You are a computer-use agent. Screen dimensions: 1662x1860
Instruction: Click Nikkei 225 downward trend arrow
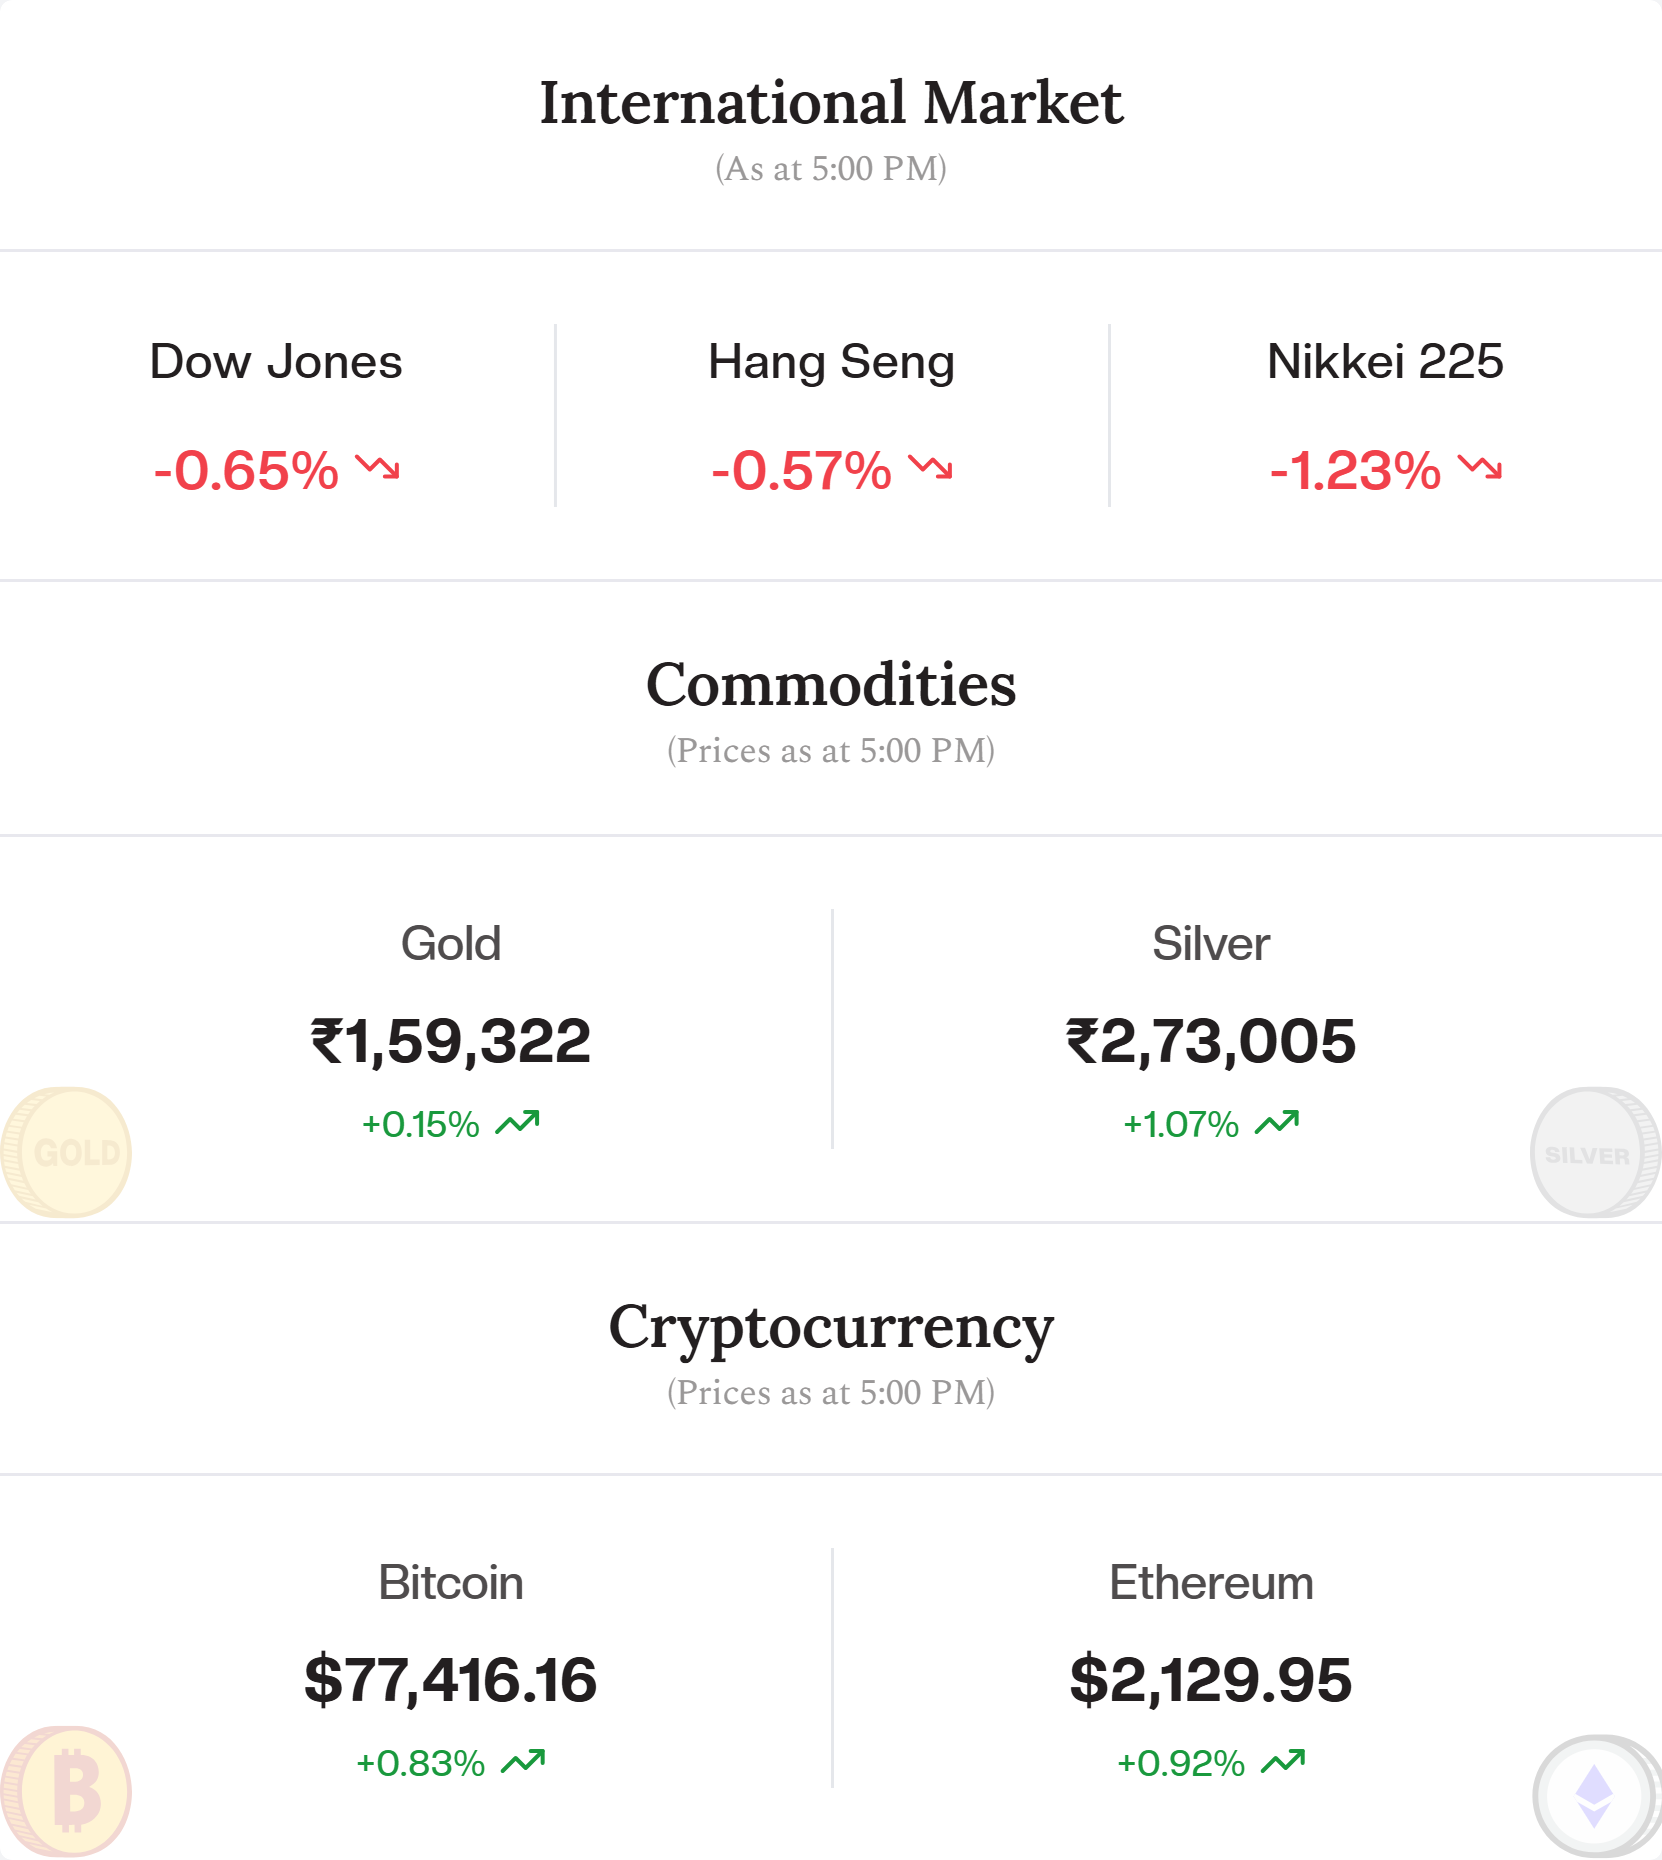(1480, 467)
